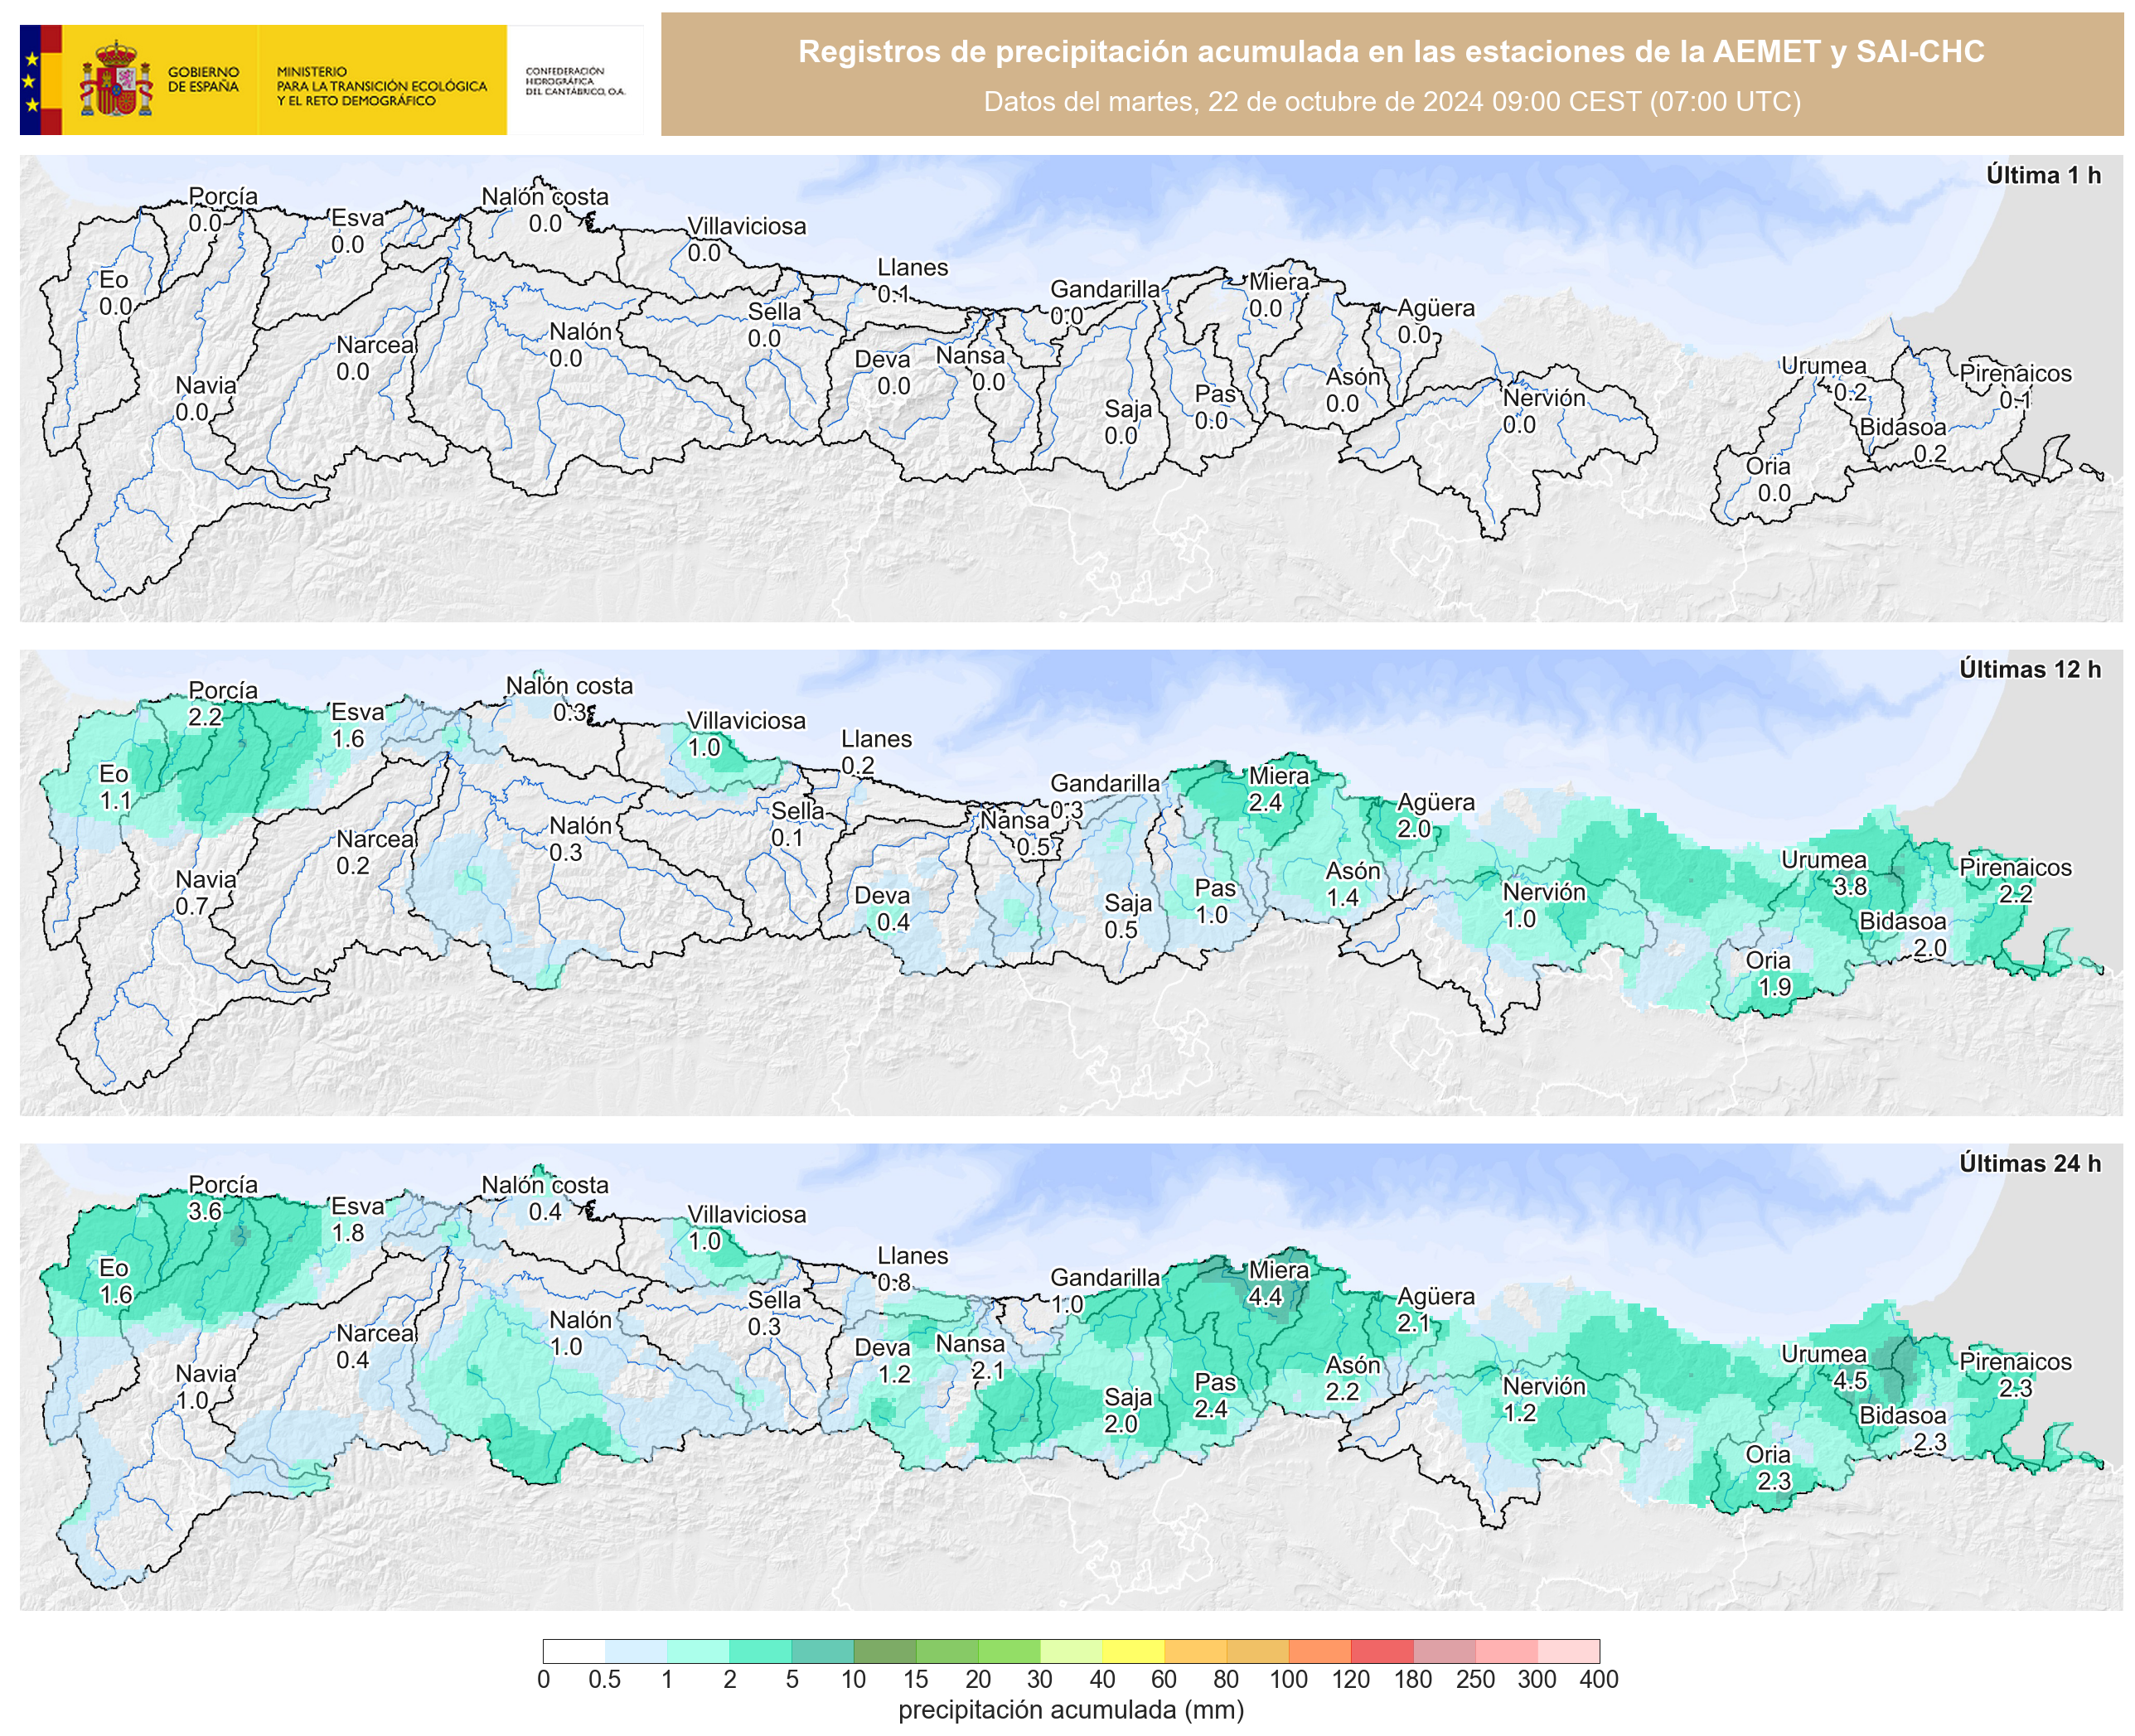Click the 'Última 1 h' map label
Screen dimensions: 2135x1736
[2043, 175]
